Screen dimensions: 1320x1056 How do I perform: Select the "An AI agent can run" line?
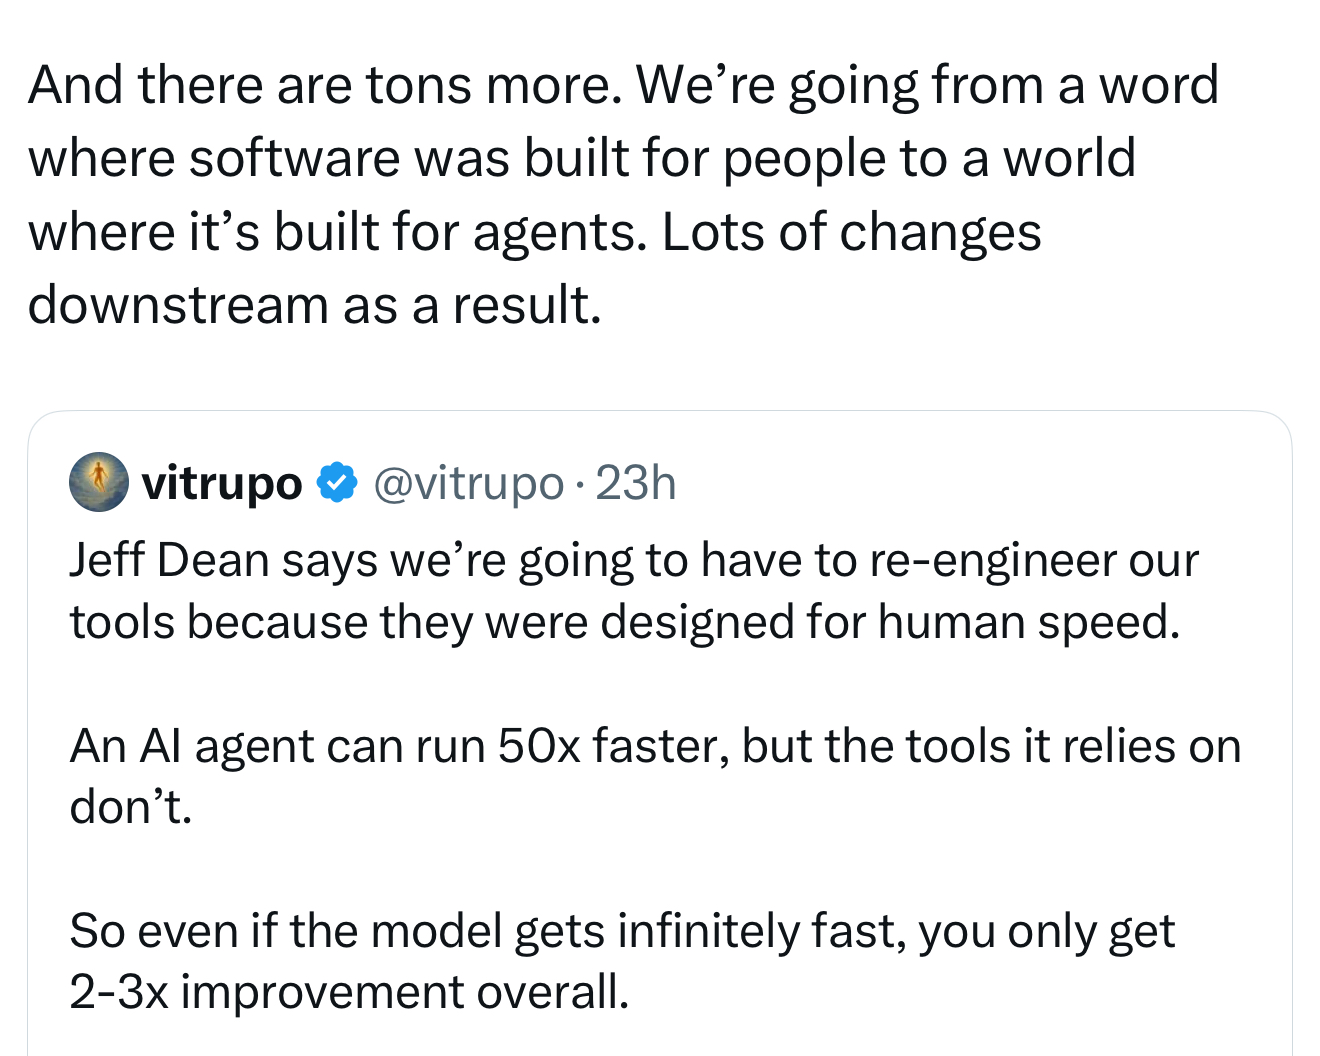click(654, 746)
